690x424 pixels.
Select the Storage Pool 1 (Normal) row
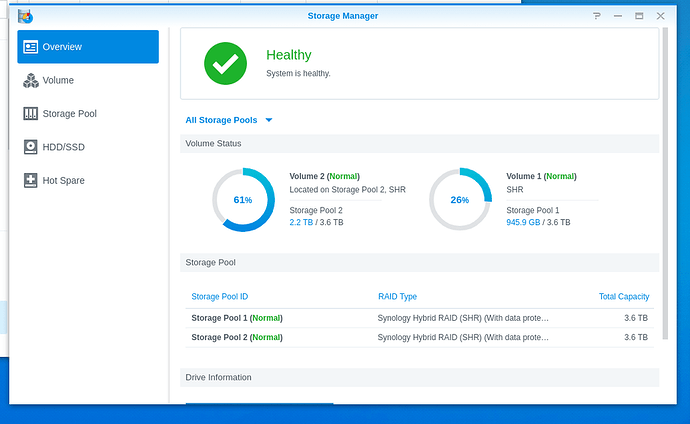[x=420, y=318]
